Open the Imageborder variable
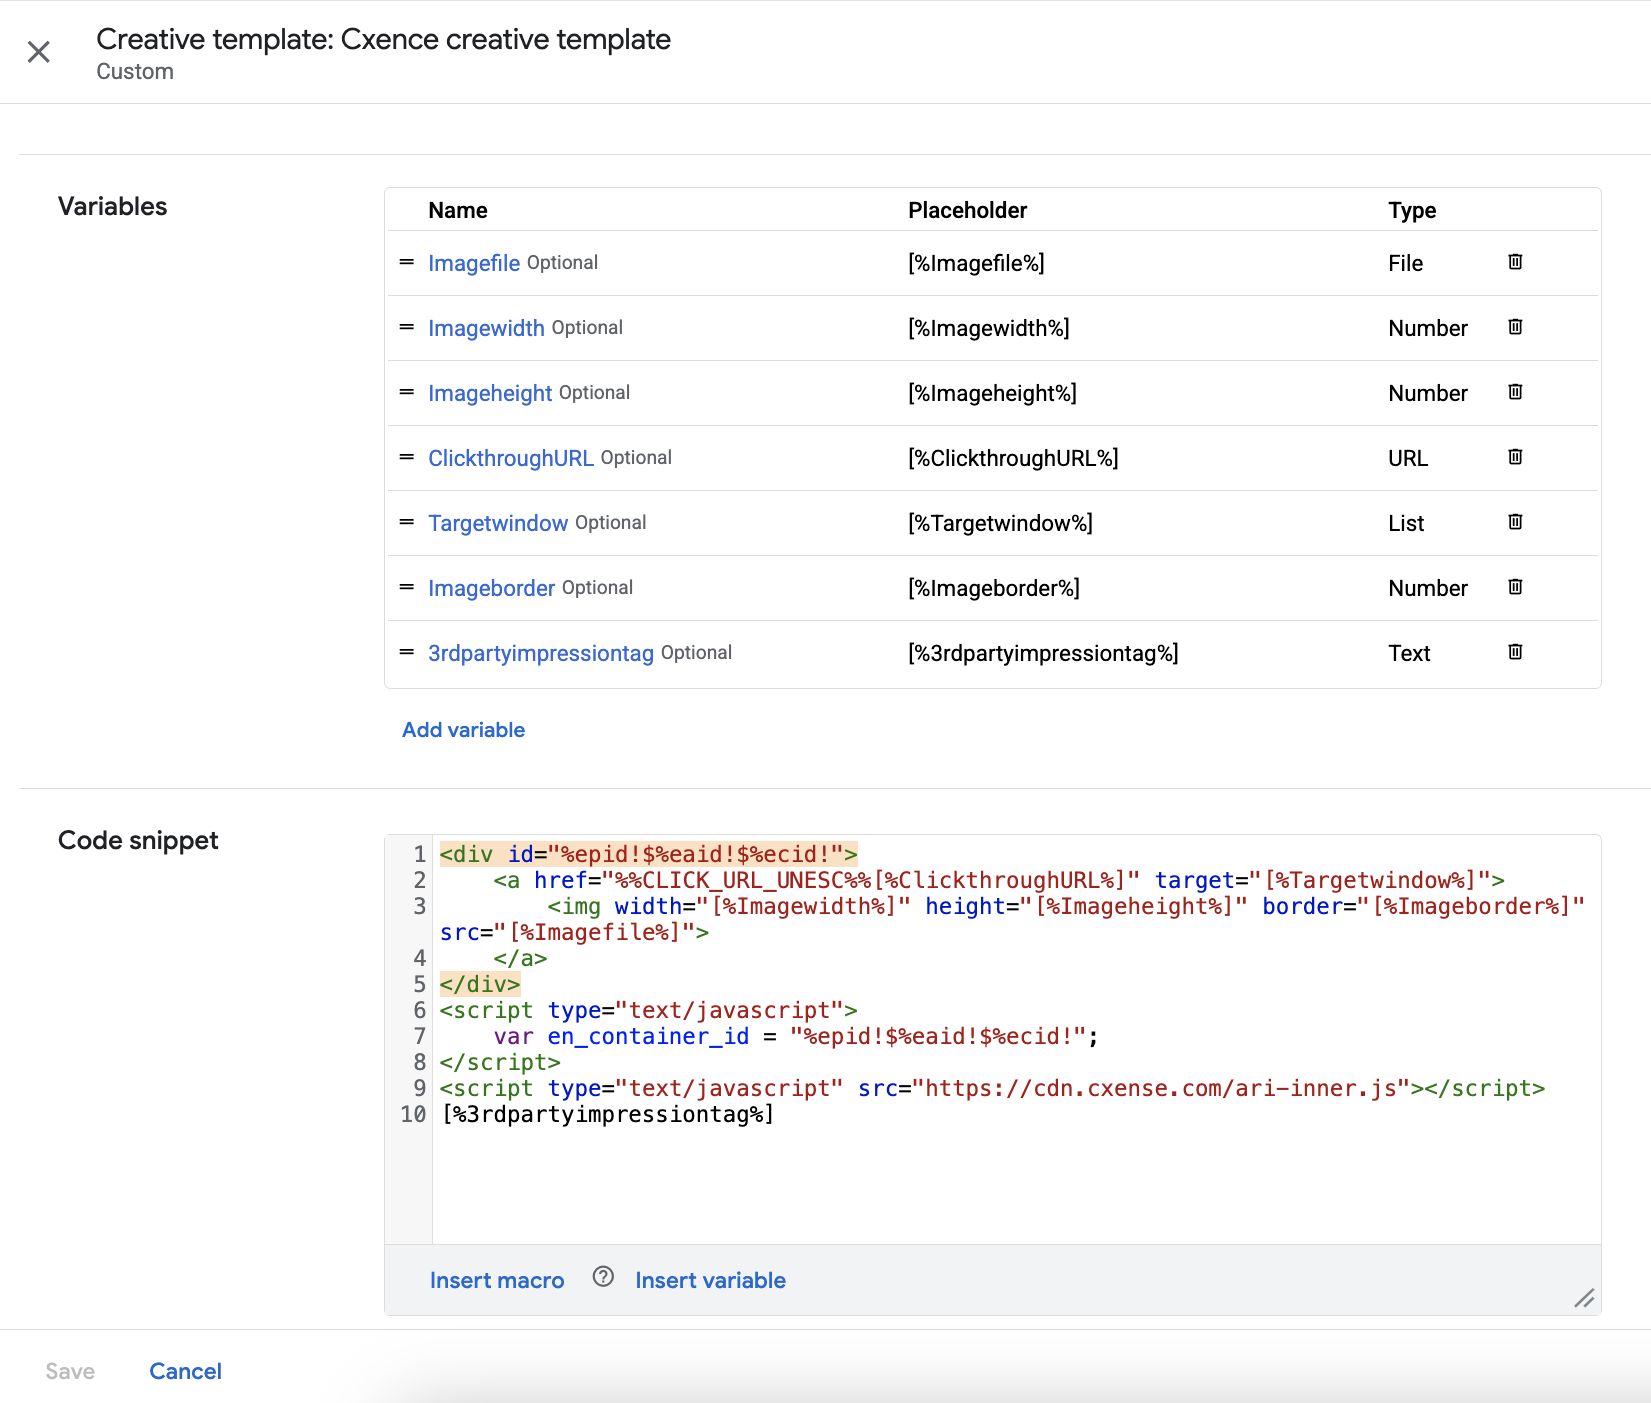Viewport: 1651px width, 1403px height. [x=491, y=588]
